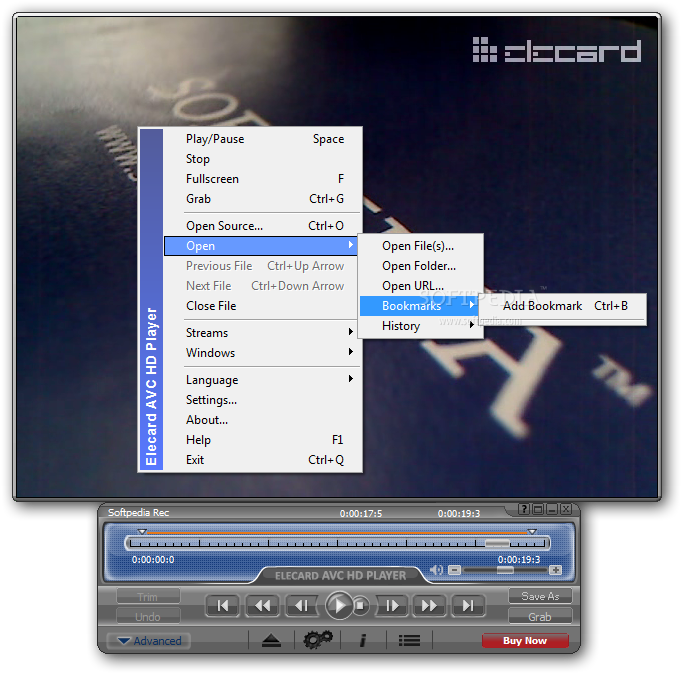The height and width of the screenshot is (674, 682).
Task: Click the round Play button
Action: [x=339, y=605]
